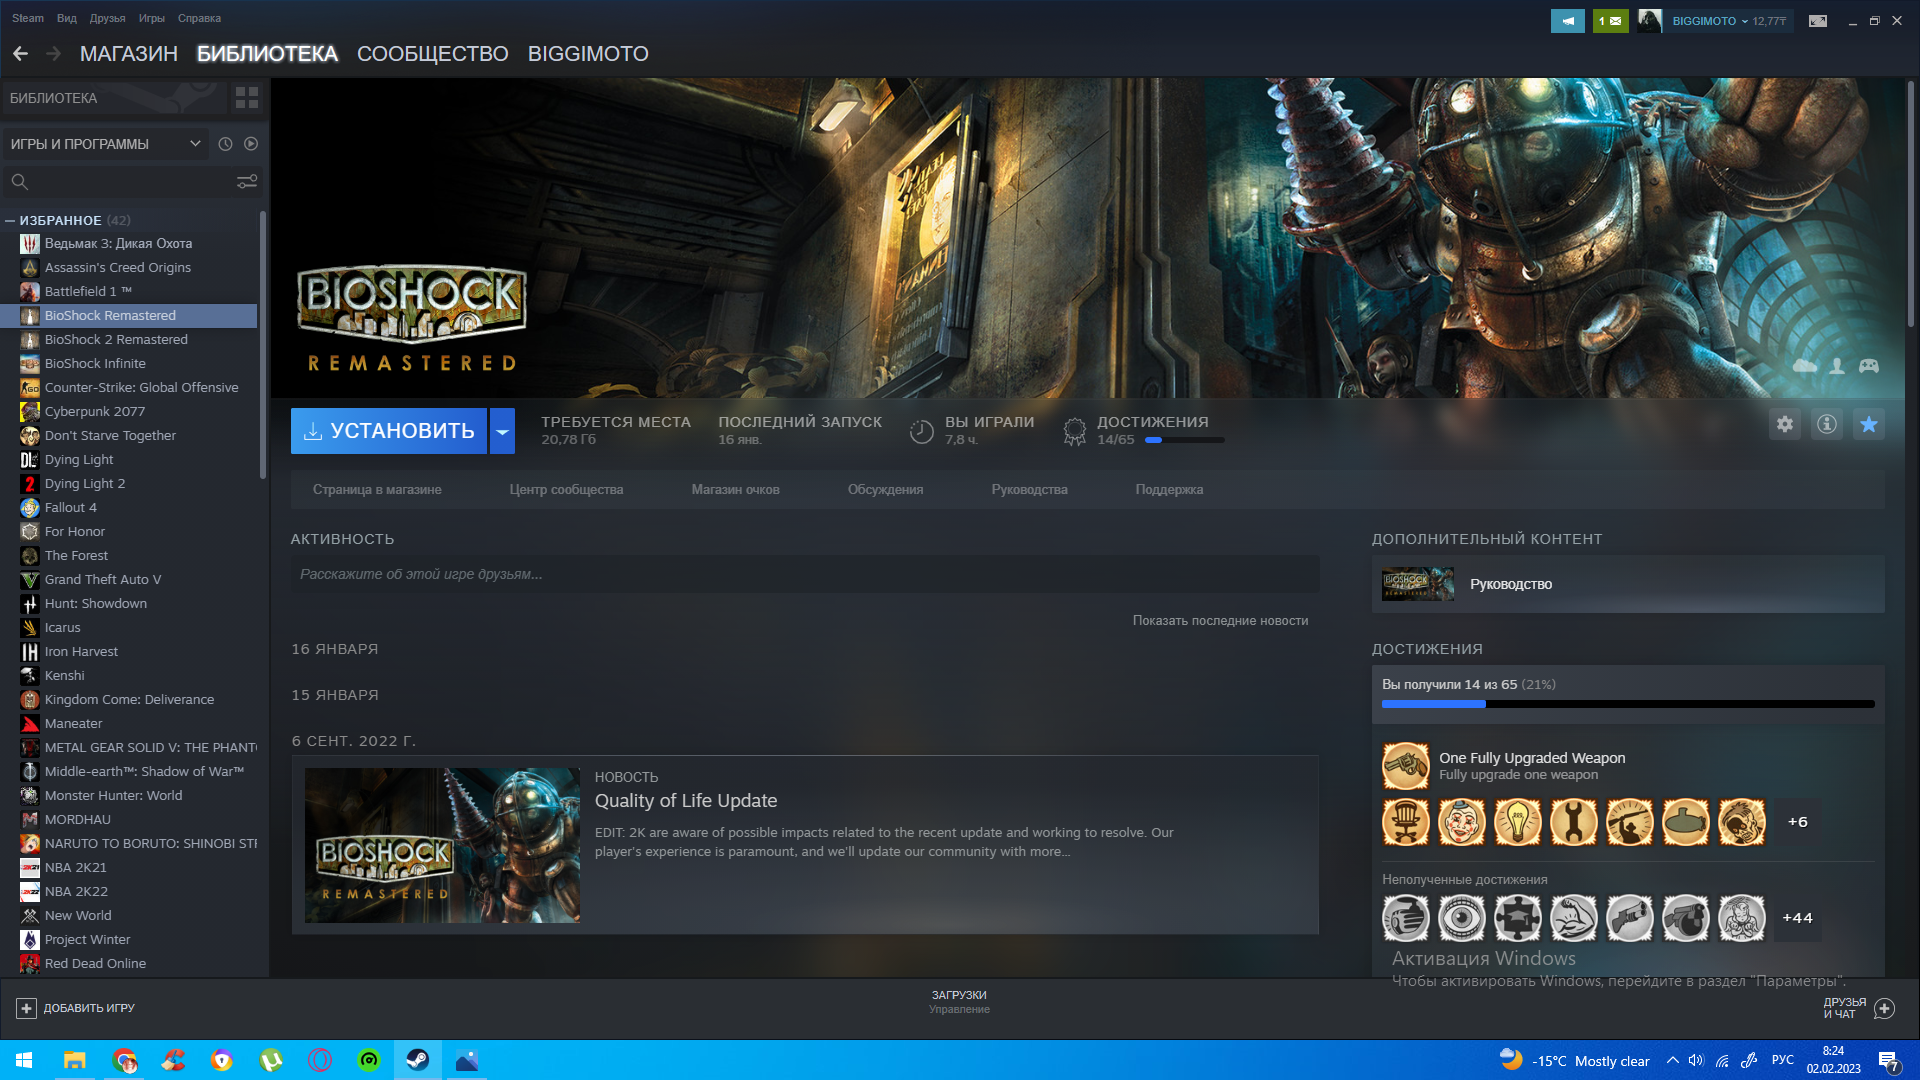Open Центр сообщества link
This screenshot has width=1920, height=1080.
pos(566,490)
